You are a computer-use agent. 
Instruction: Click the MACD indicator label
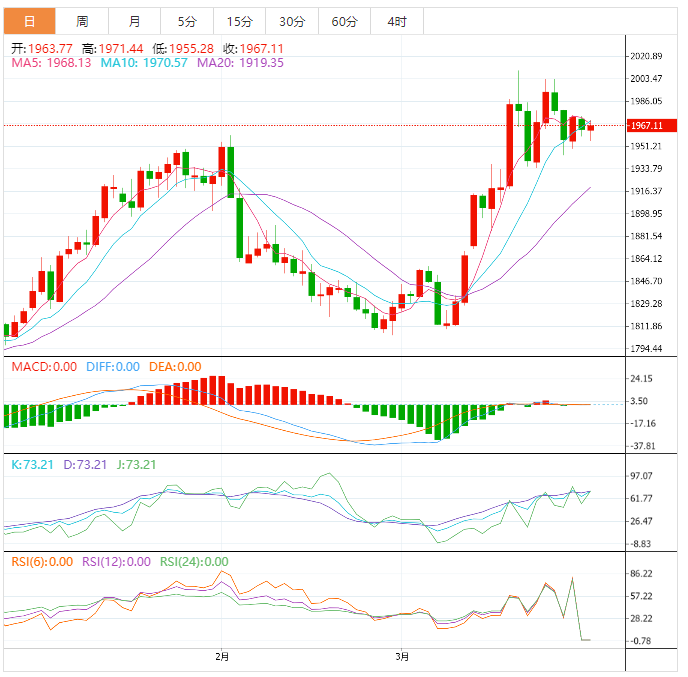coord(43,367)
